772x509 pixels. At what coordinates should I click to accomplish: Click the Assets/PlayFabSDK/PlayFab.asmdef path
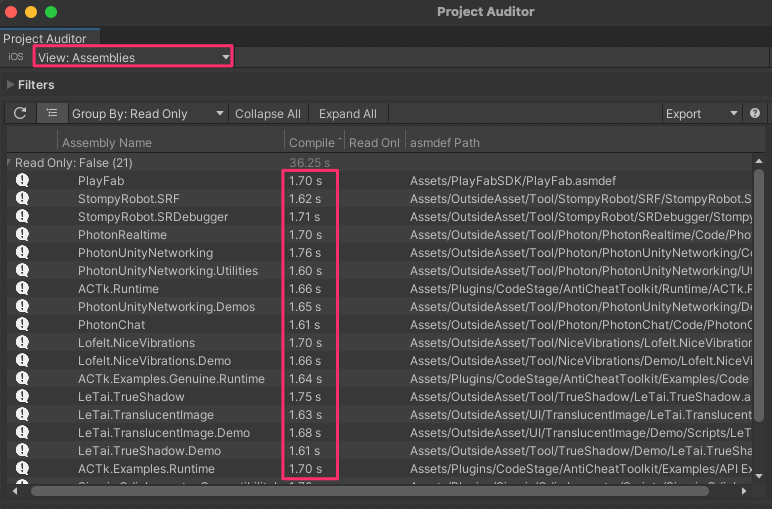click(513, 181)
